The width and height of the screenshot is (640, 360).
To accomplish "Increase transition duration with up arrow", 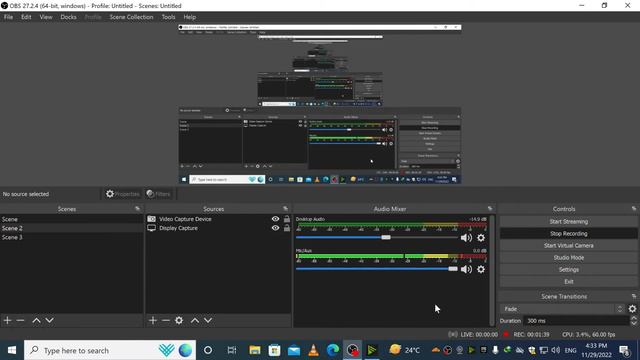I will click(633, 318).
